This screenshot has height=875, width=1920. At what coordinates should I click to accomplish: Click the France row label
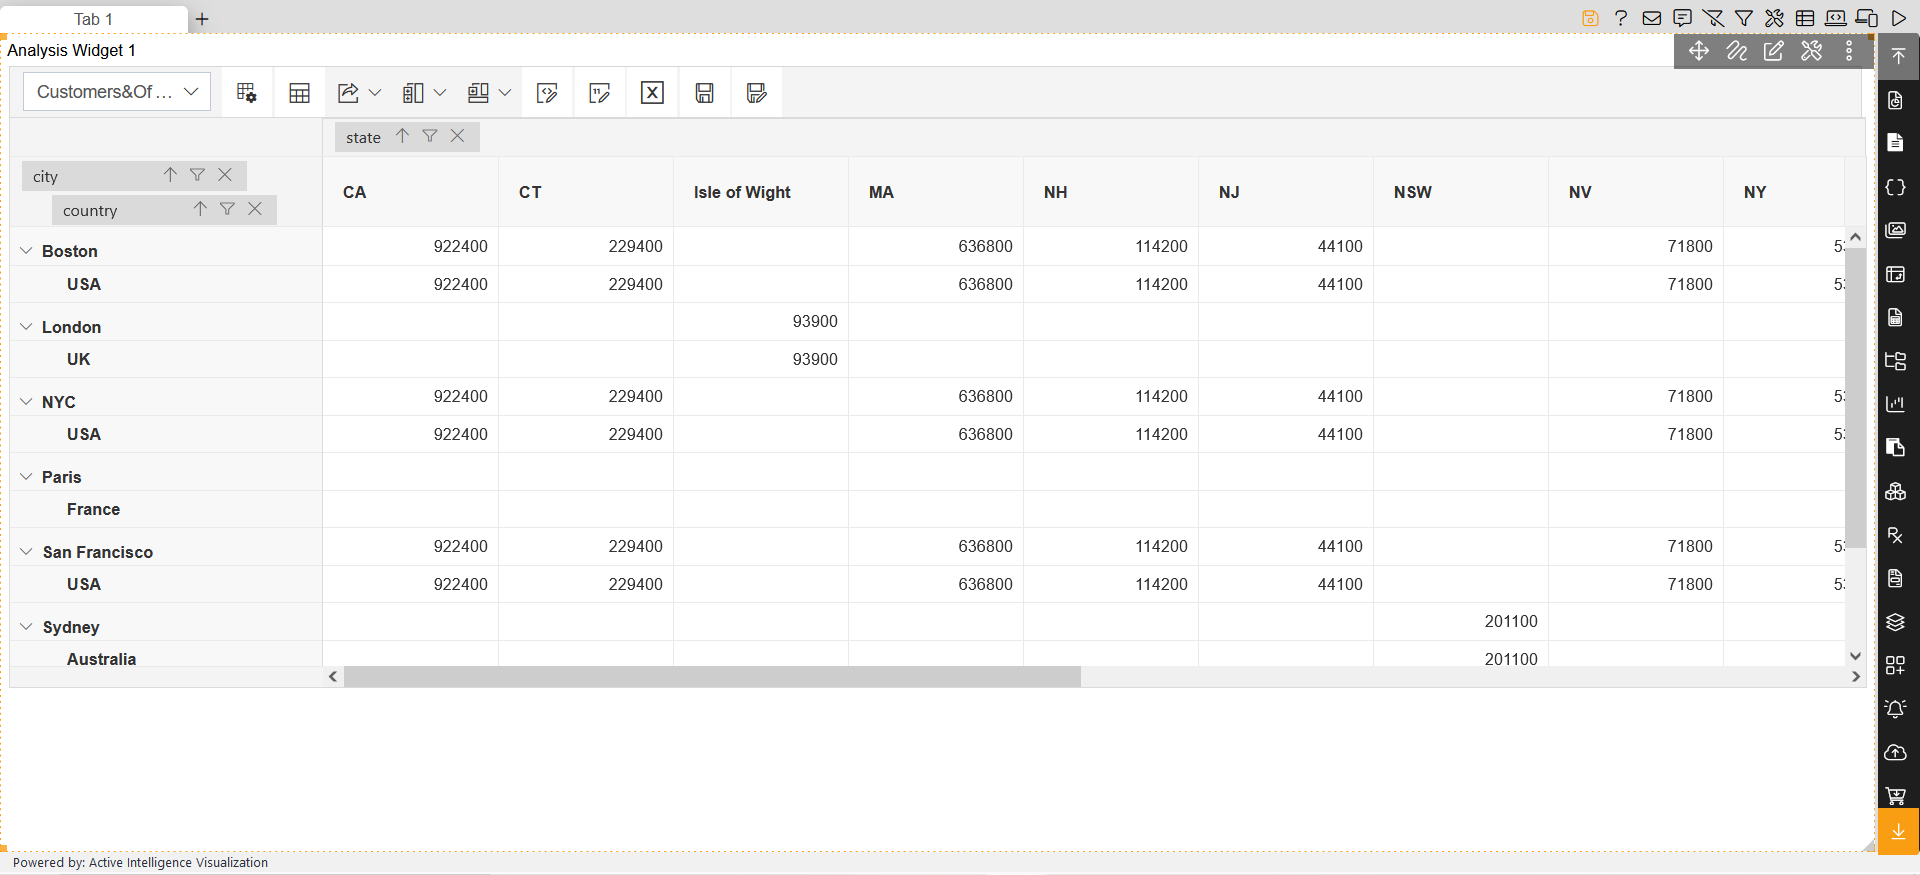click(x=93, y=509)
